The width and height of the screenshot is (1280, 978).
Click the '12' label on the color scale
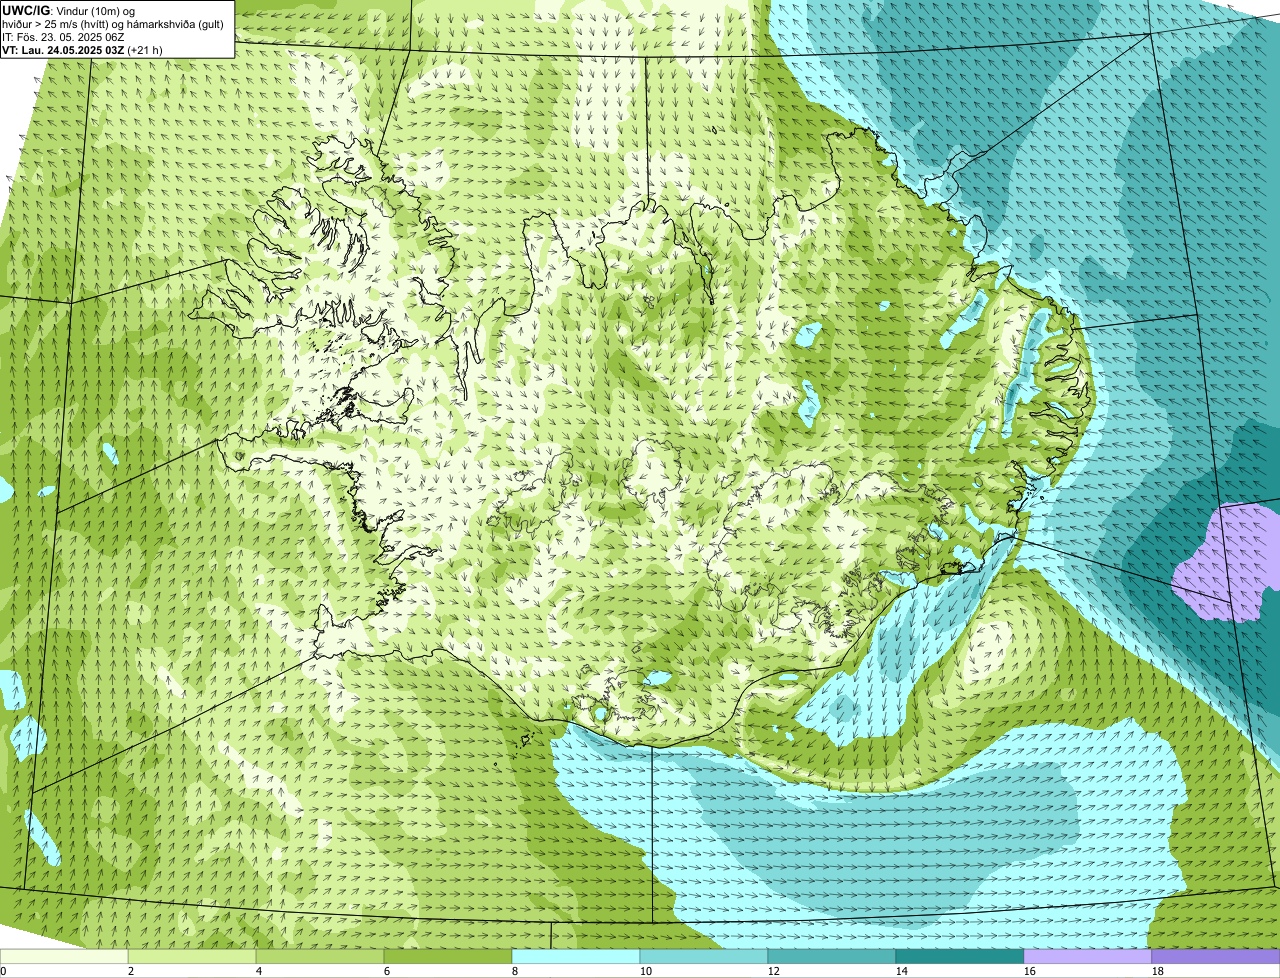pos(773,971)
